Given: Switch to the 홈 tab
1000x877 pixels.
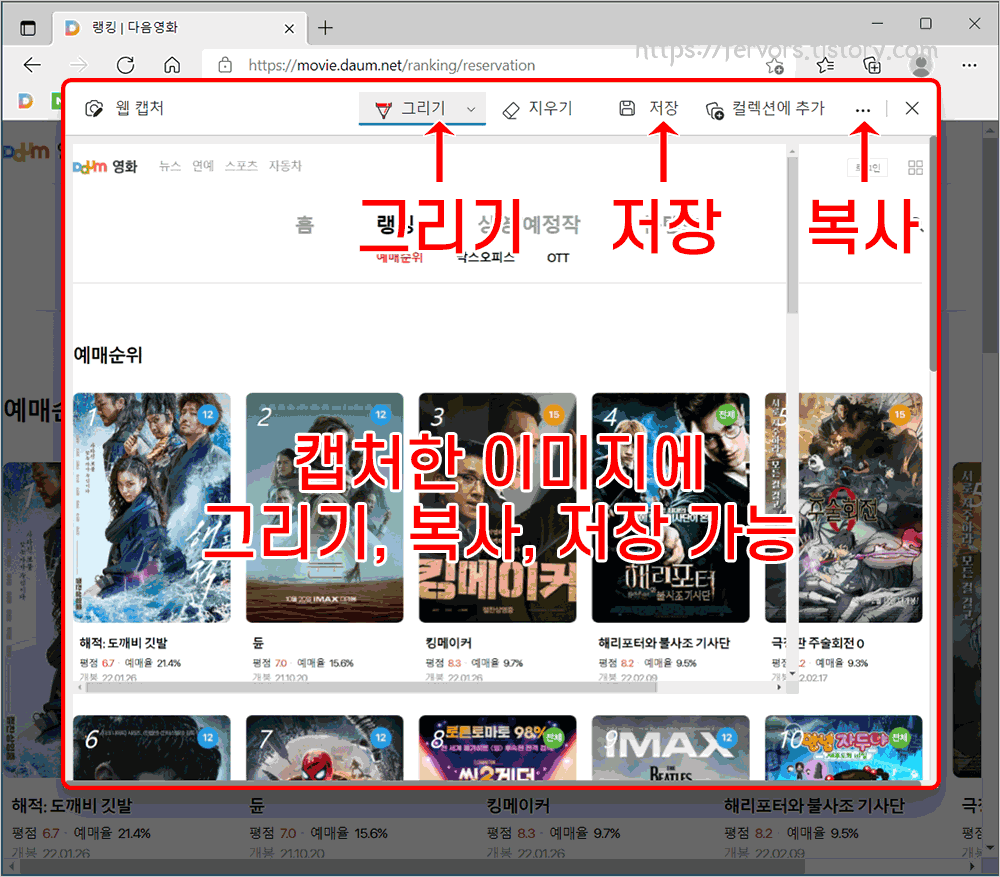Looking at the screenshot, I should point(305,225).
